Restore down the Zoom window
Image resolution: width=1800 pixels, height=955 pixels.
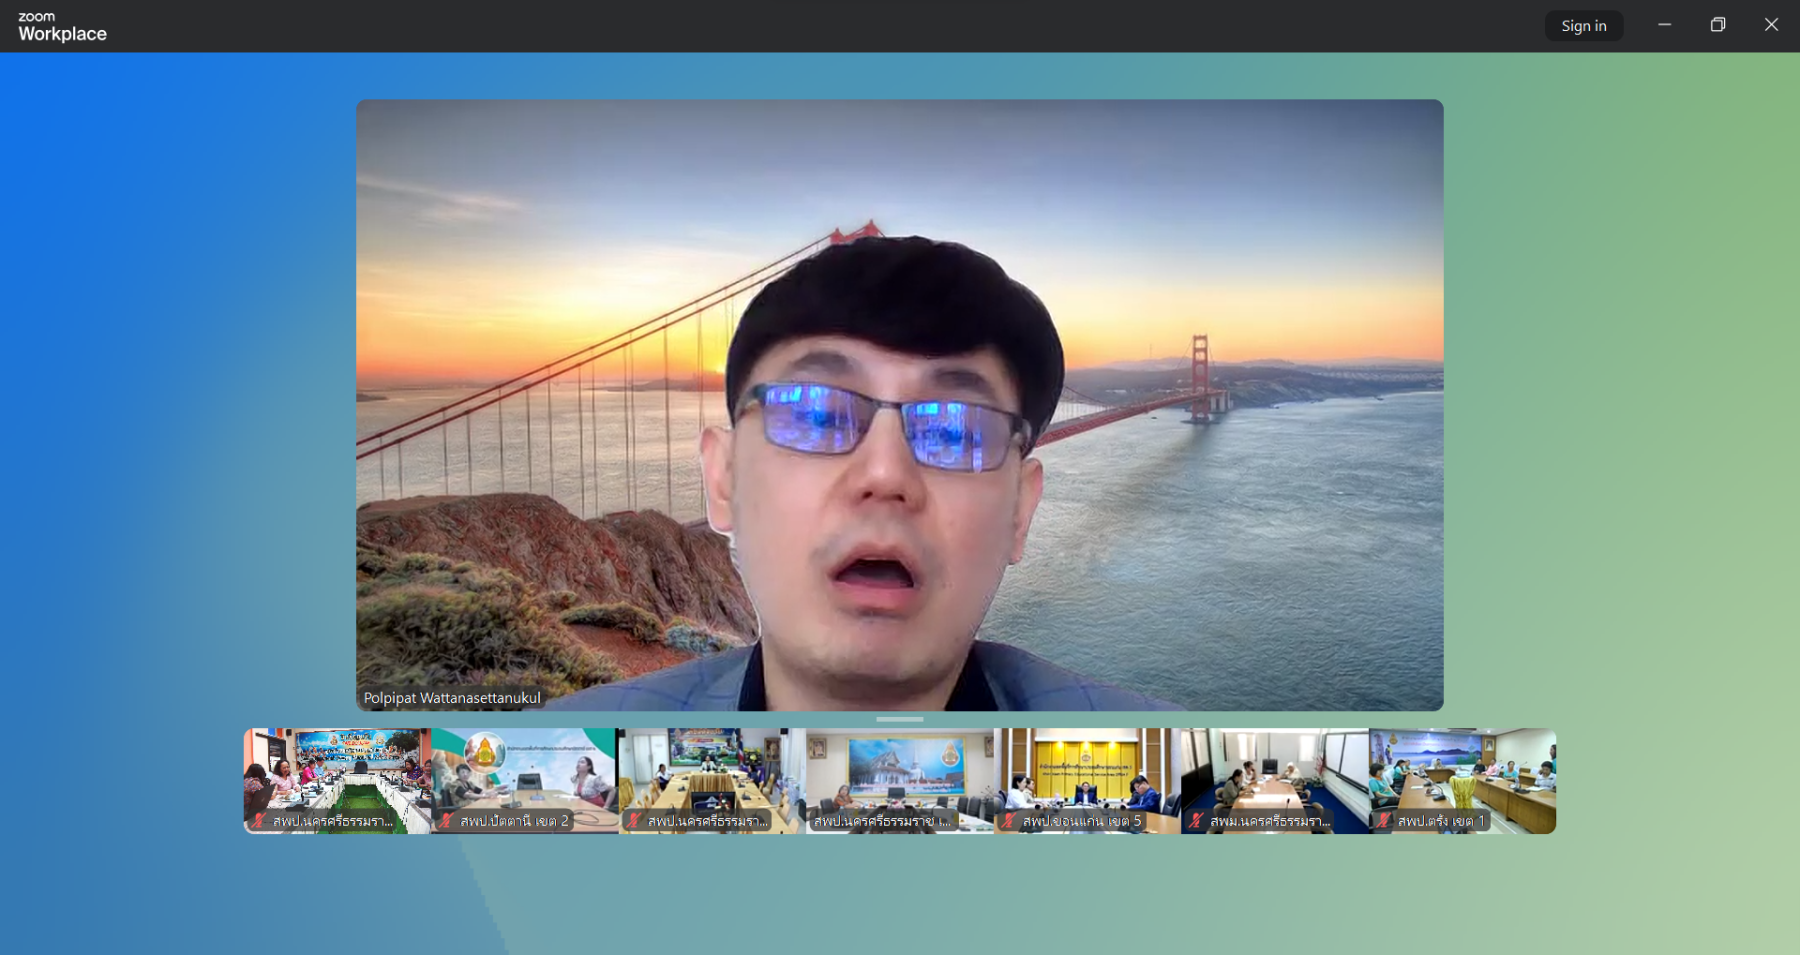[1717, 25]
